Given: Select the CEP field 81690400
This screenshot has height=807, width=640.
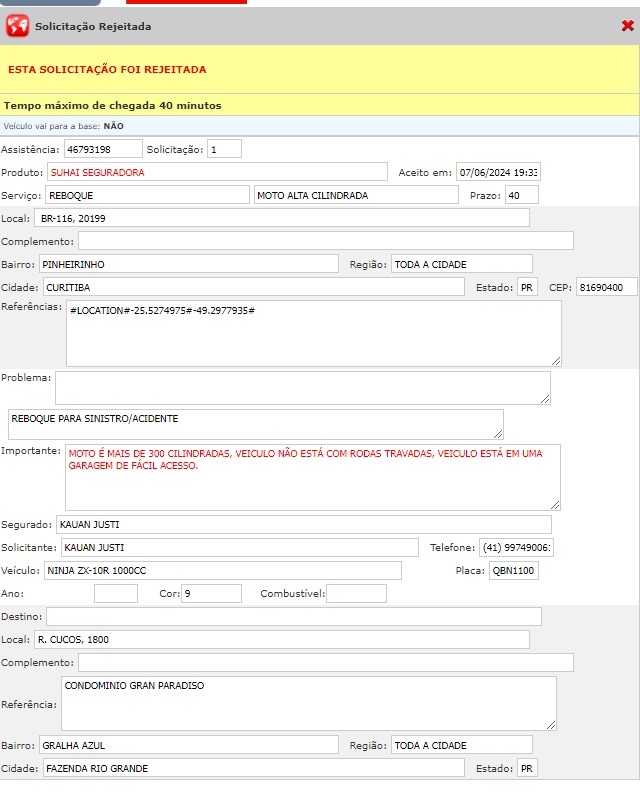Looking at the screenshot, I should pyautogui.click(x=606, y=287).
